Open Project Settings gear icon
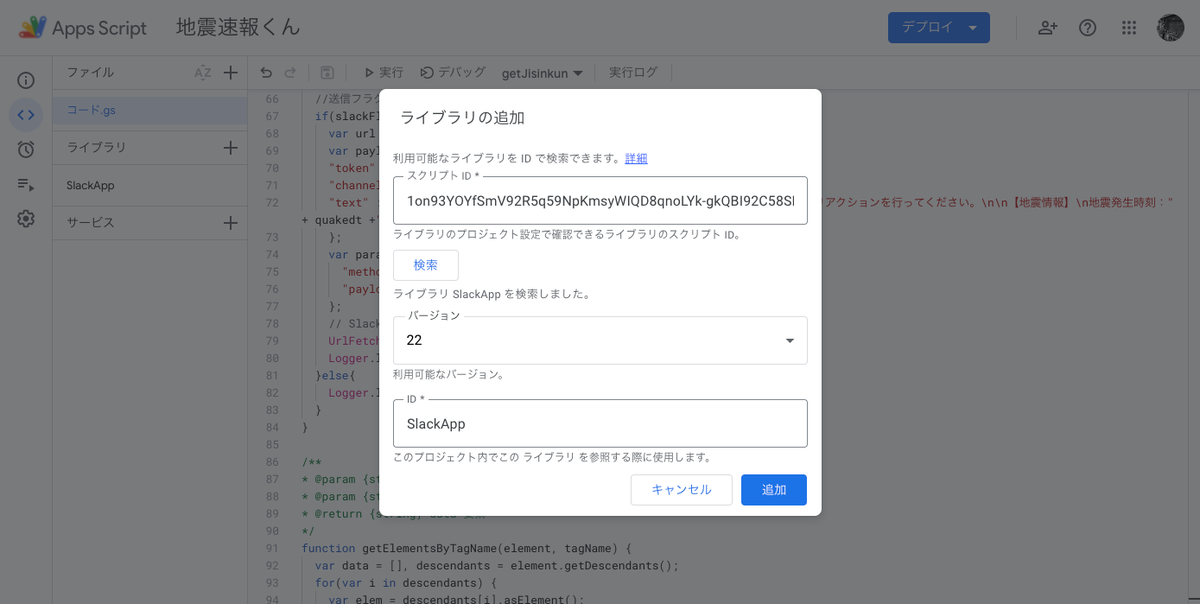This screenshot has height=604, width=1200. pyautogui.click(x=26, y=219)
